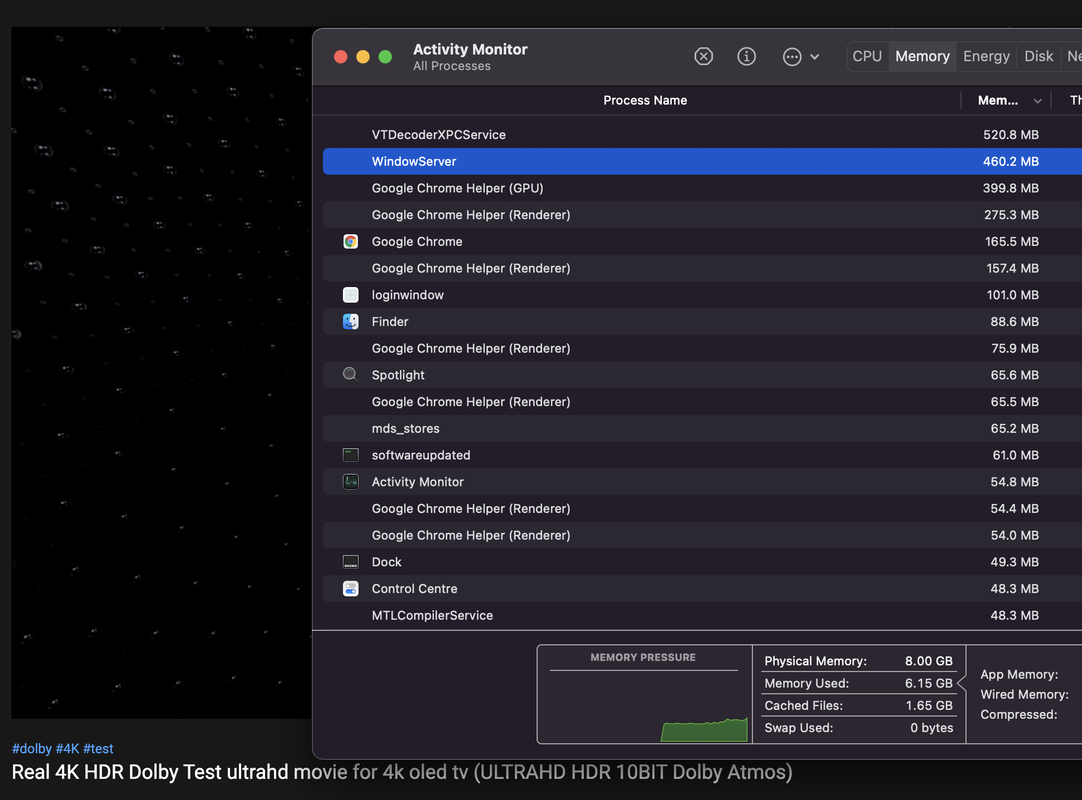Select the Dock process name
This screenshot has width=1082, height=800.
(x=386, y=562)
